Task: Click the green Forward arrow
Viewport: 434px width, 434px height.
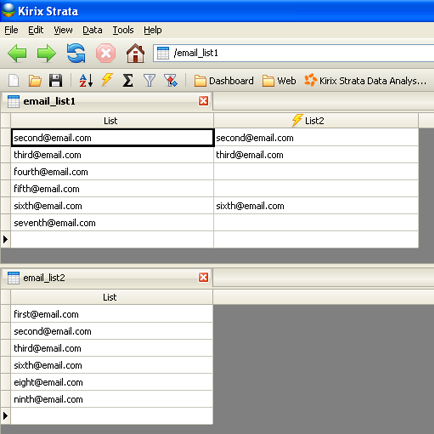Action: 46,53
